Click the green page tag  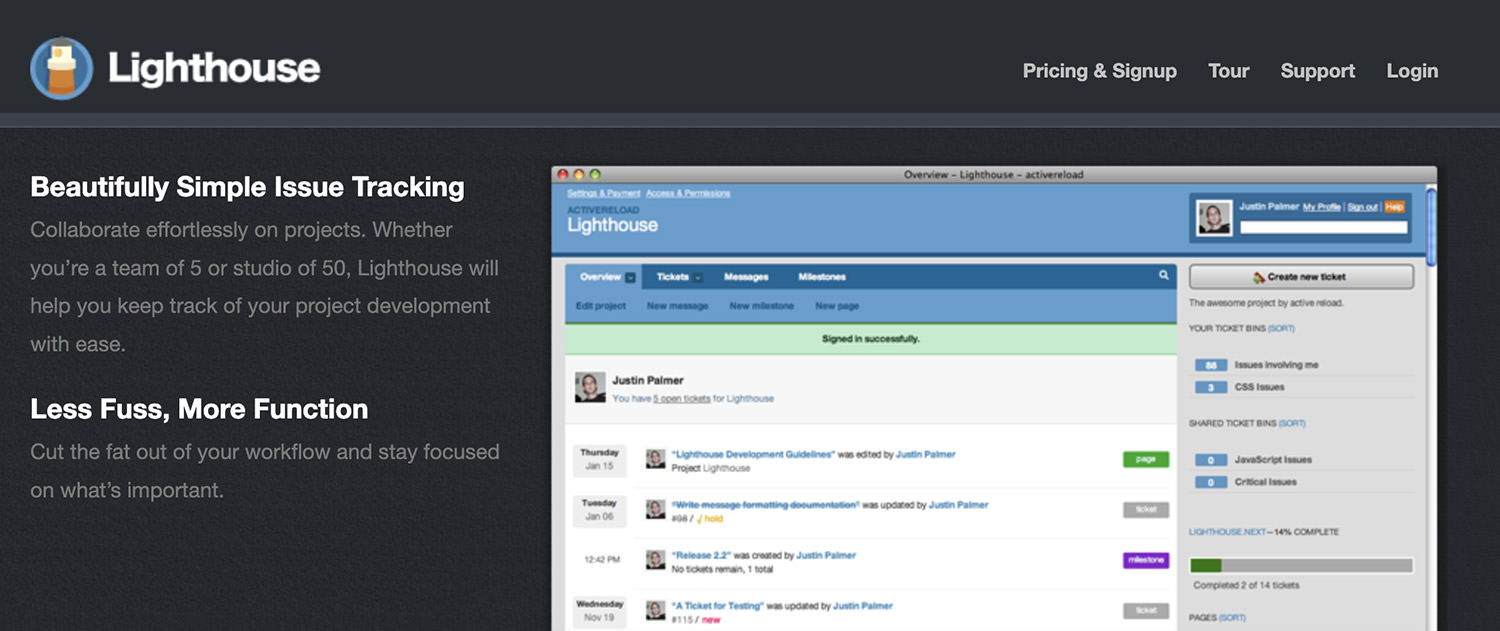click(1146, 459)
